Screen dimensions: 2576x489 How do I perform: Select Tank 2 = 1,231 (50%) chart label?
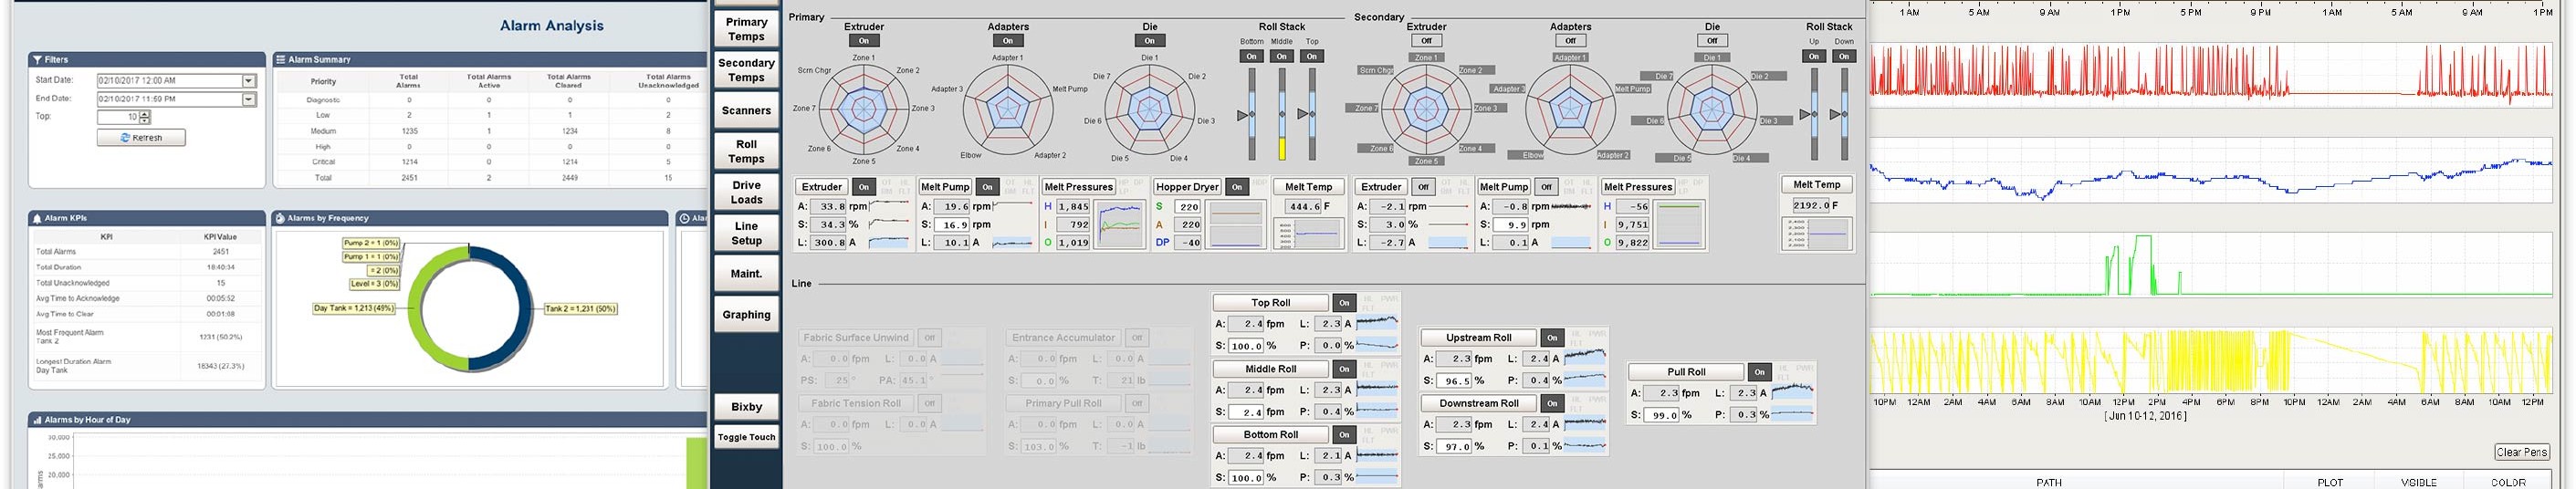(x=580, y=309)
